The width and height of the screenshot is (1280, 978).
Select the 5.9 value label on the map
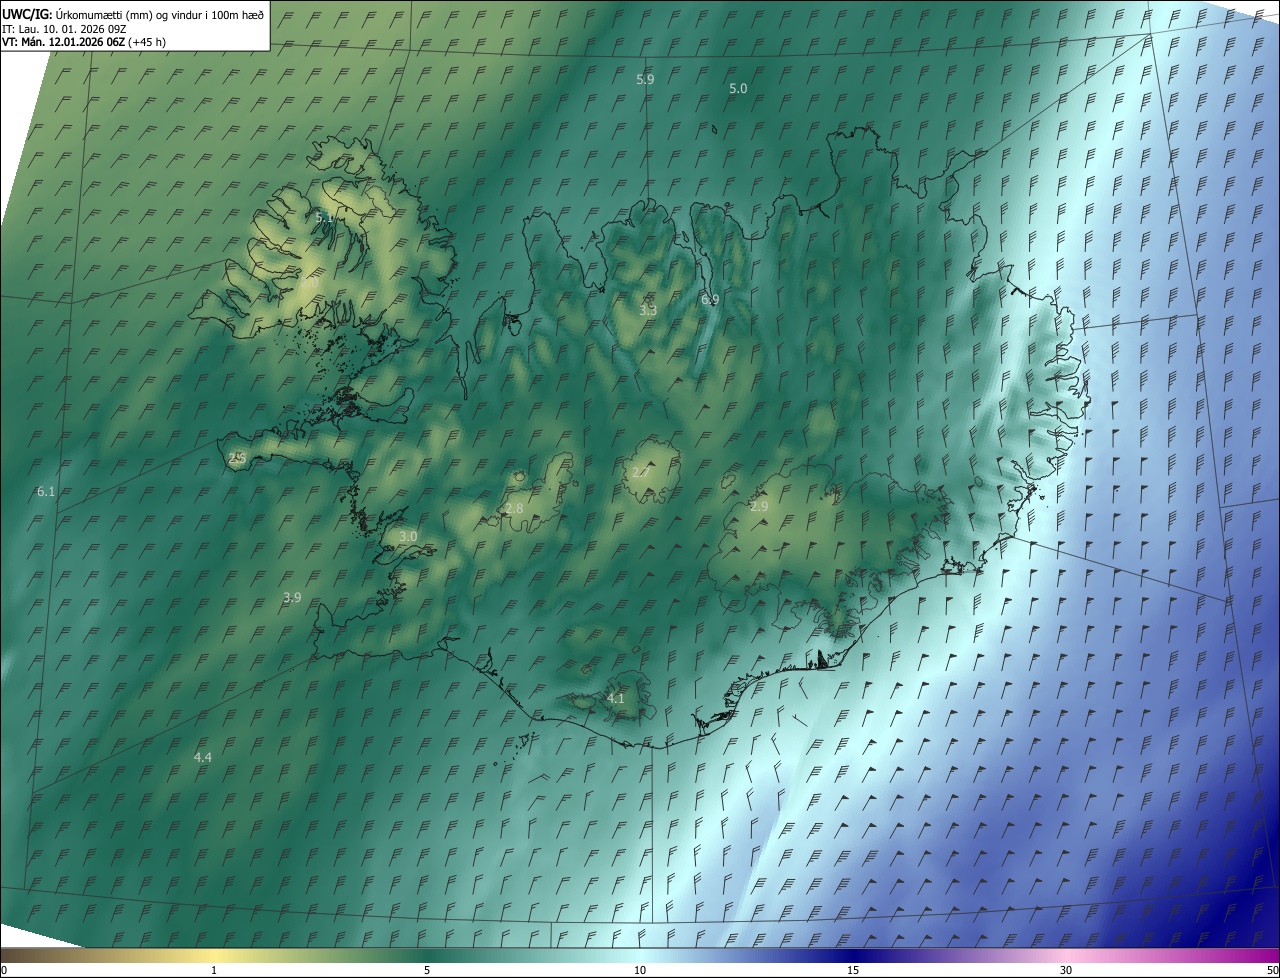pos(645,79)
